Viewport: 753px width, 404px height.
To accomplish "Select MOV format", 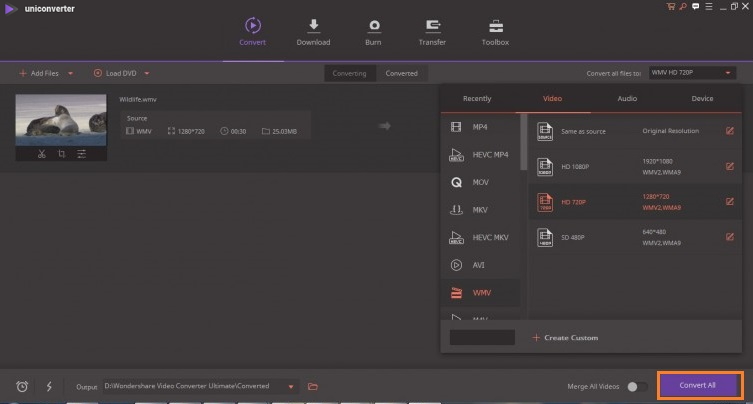I will click(x=480, y=182).
